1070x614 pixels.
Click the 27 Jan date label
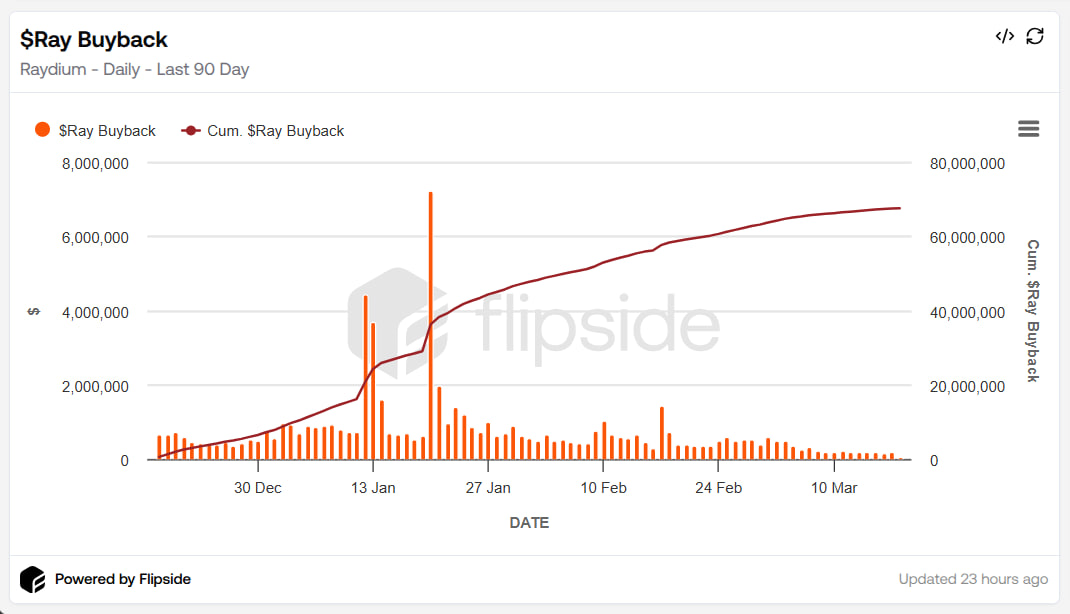pyautogui.click(x=488, y=488)
